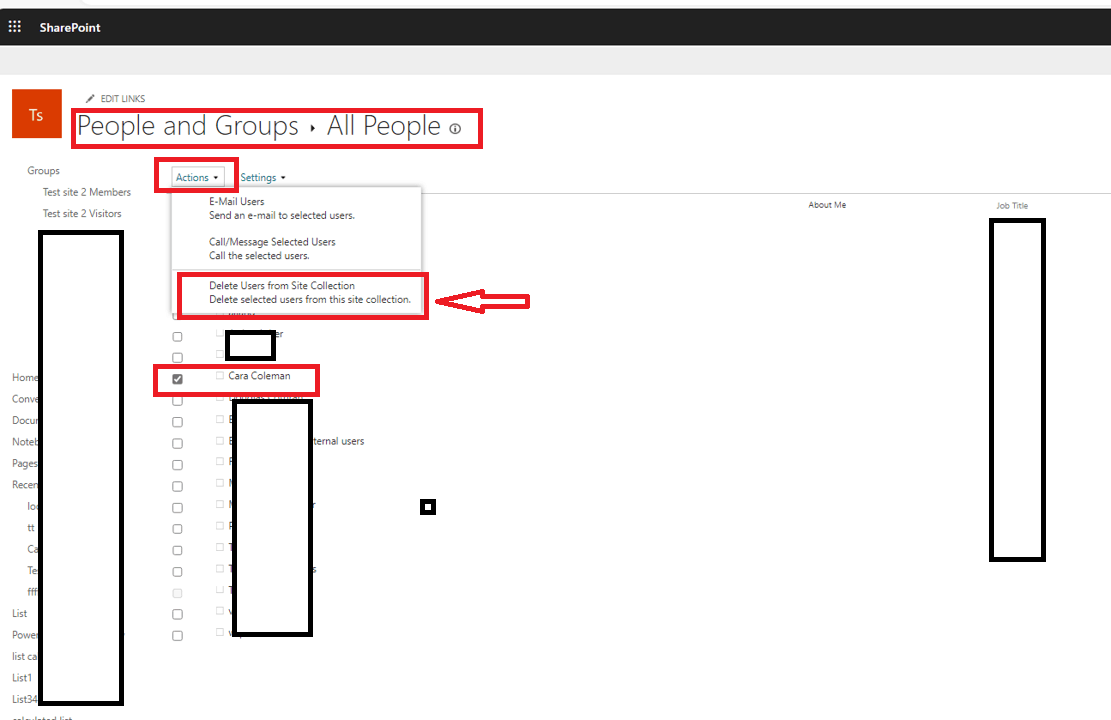Sort by the Job Title column header
This screenshot has height=720, width=1111.
point(1012,206)
